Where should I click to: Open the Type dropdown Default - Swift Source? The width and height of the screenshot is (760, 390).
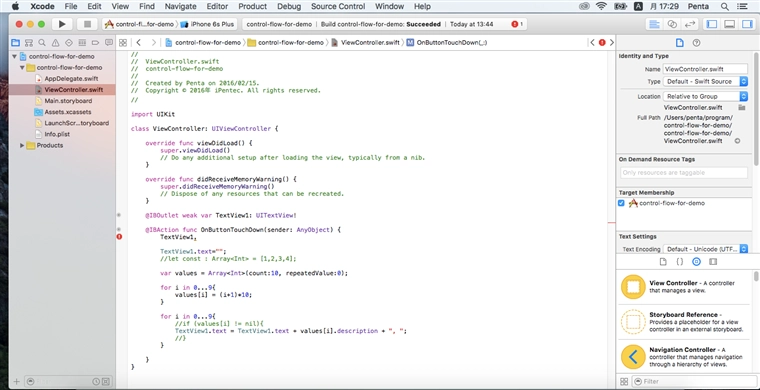point(705,82)
